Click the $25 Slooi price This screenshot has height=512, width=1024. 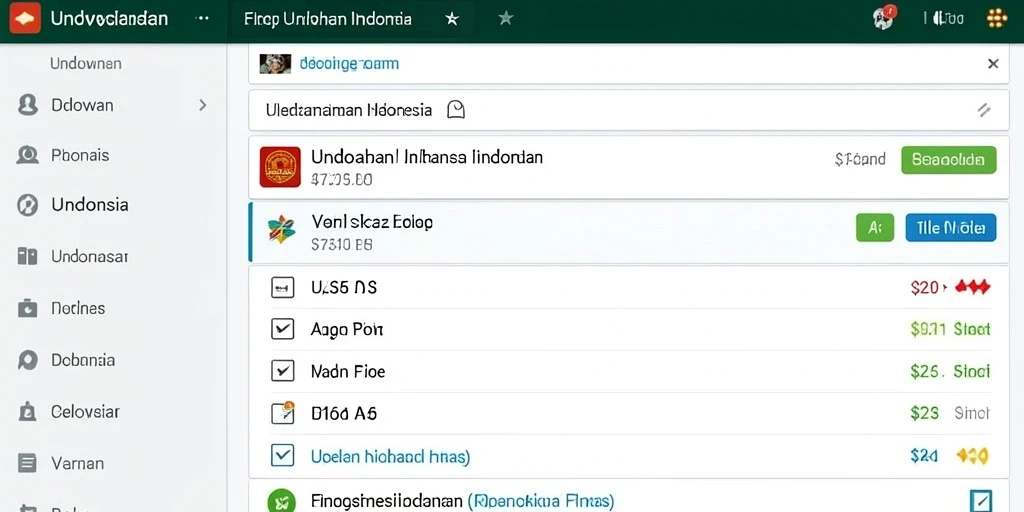(950, 372)
